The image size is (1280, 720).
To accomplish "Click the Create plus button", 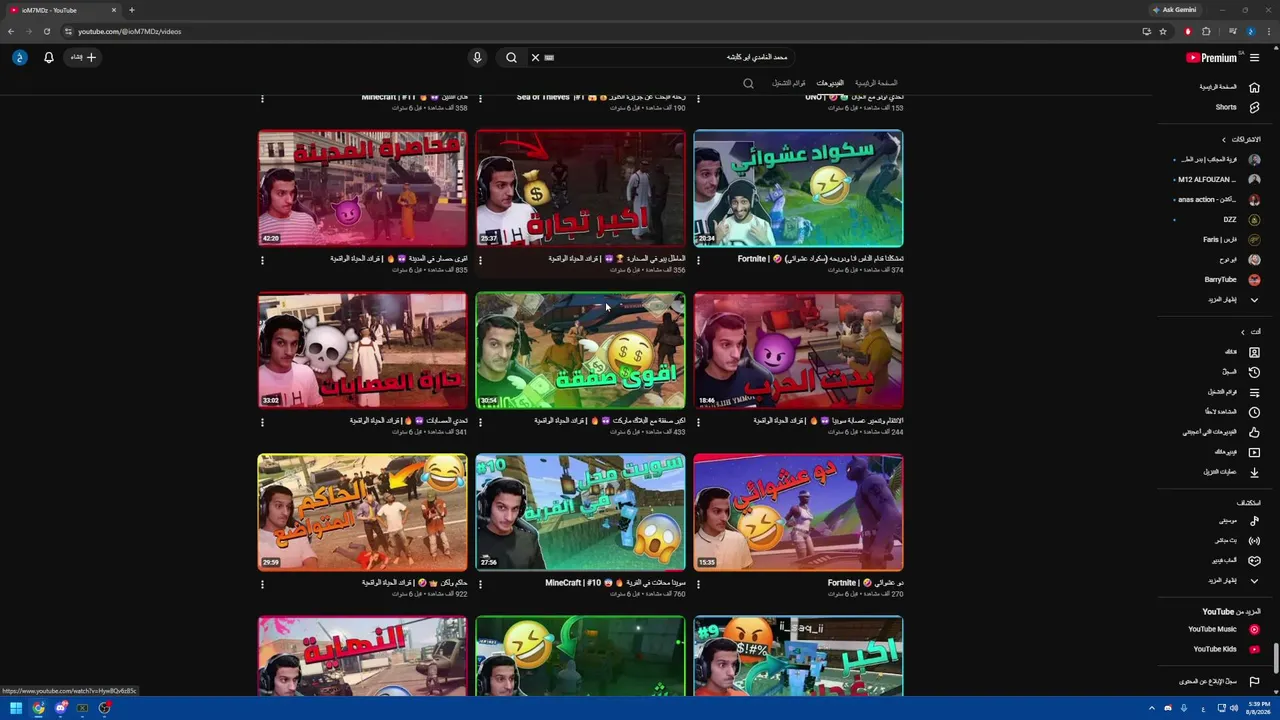I will coord(83,57).
